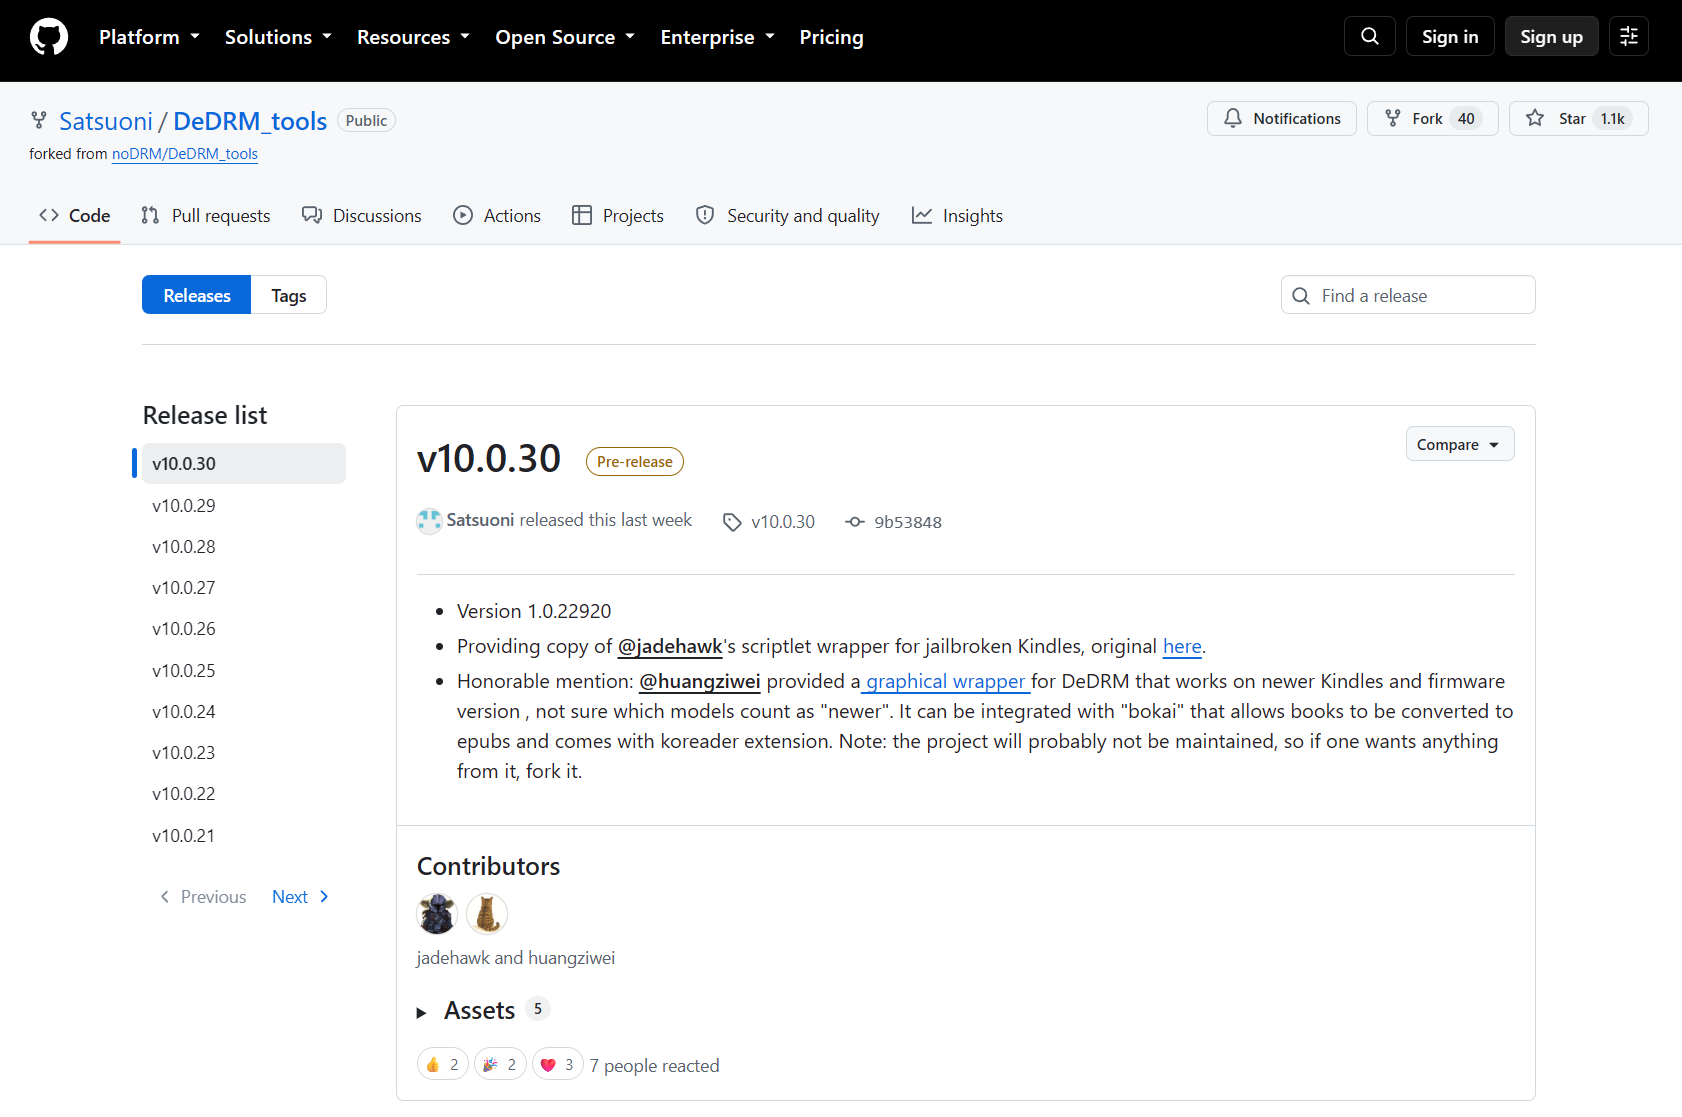Open the Insights tab

pos(957,215)
